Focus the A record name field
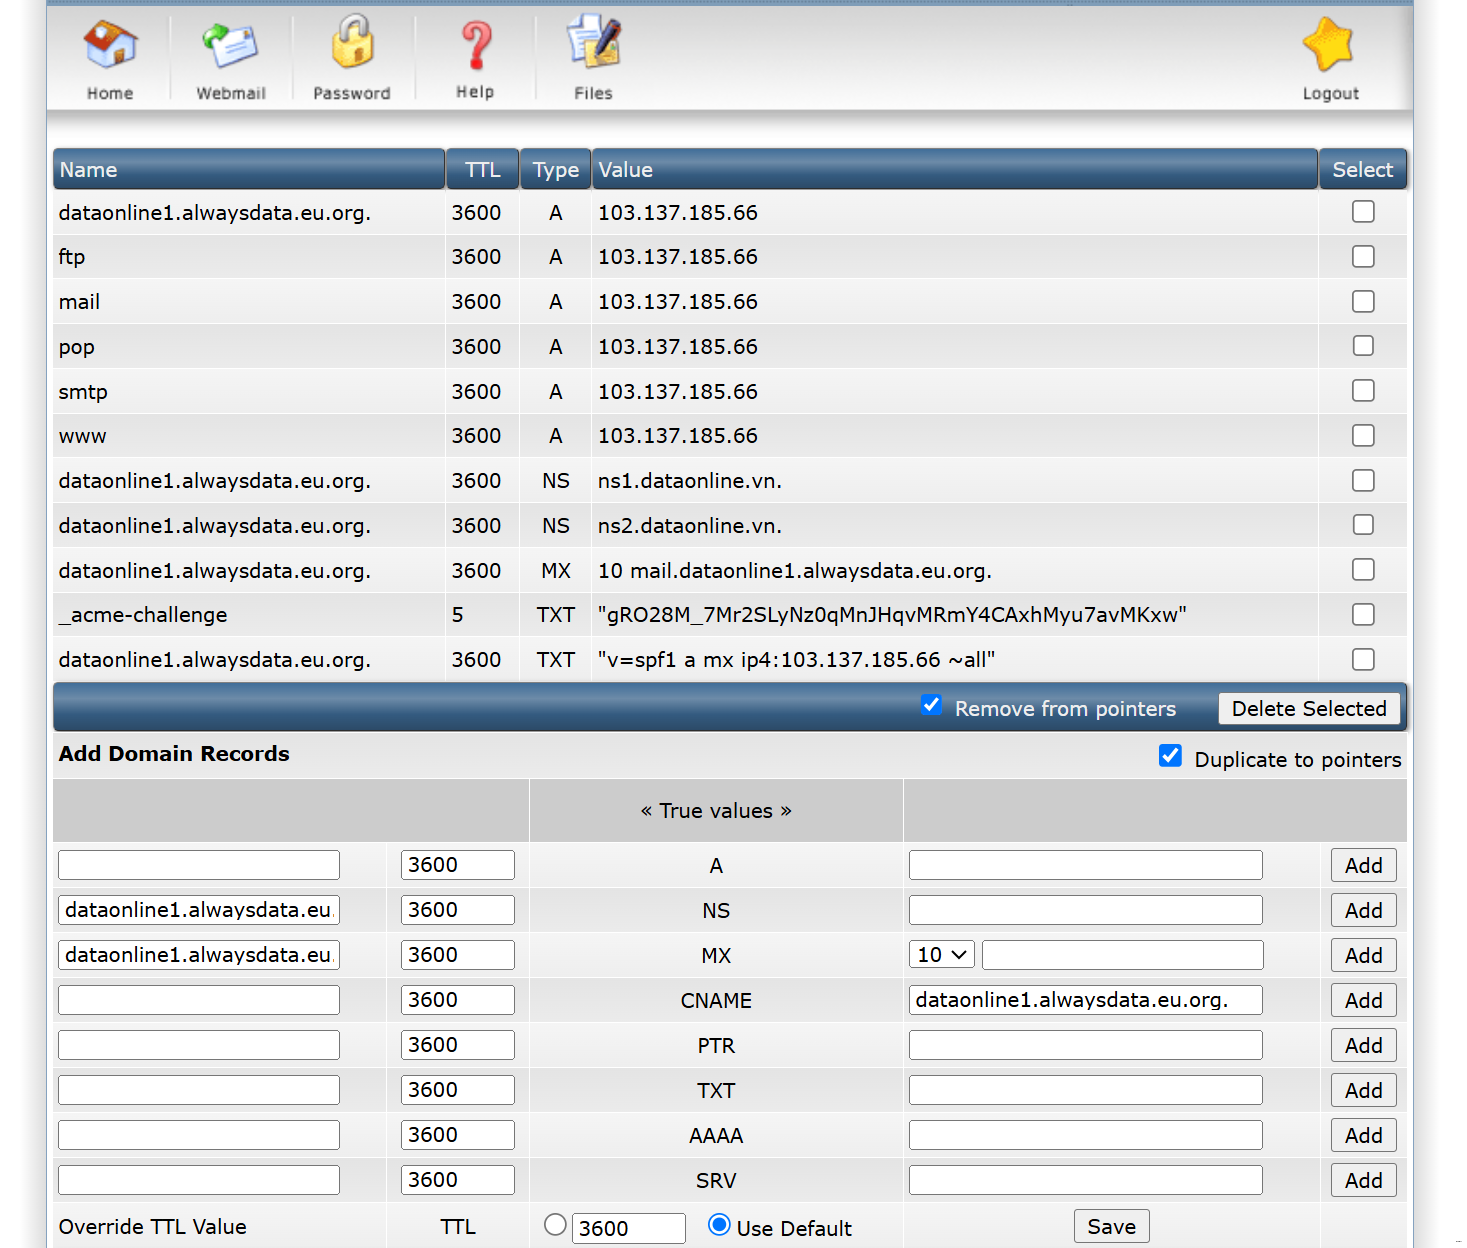 point(199,865)
